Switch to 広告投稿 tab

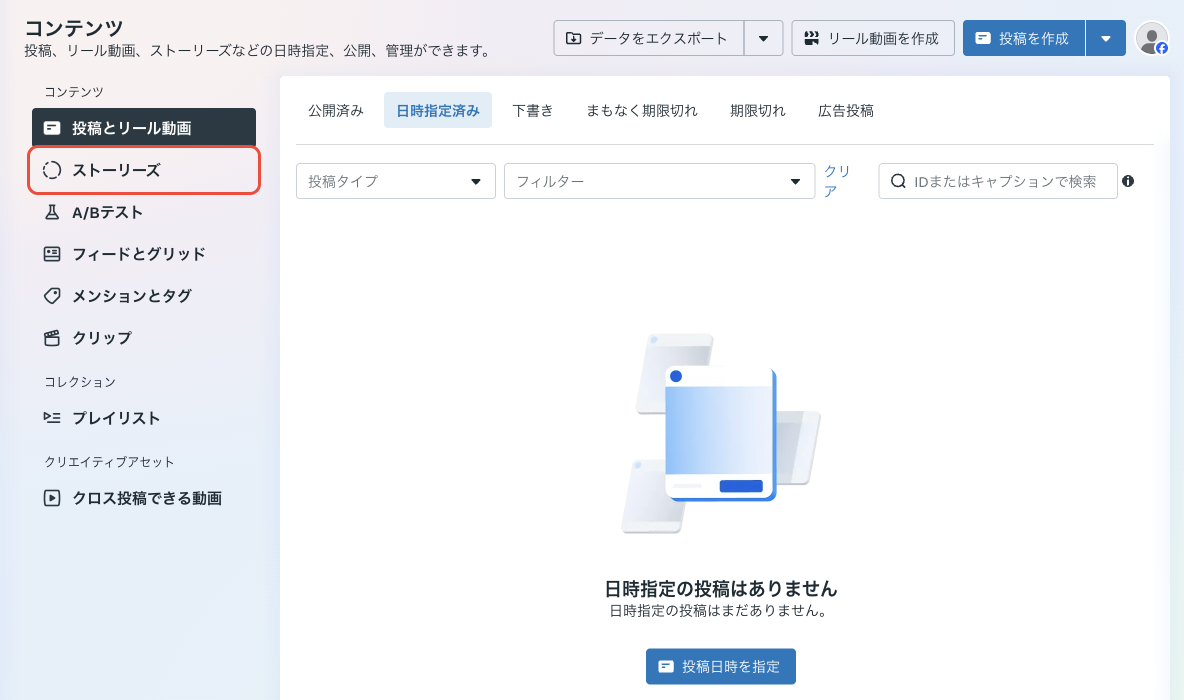[x=846, y=110]
